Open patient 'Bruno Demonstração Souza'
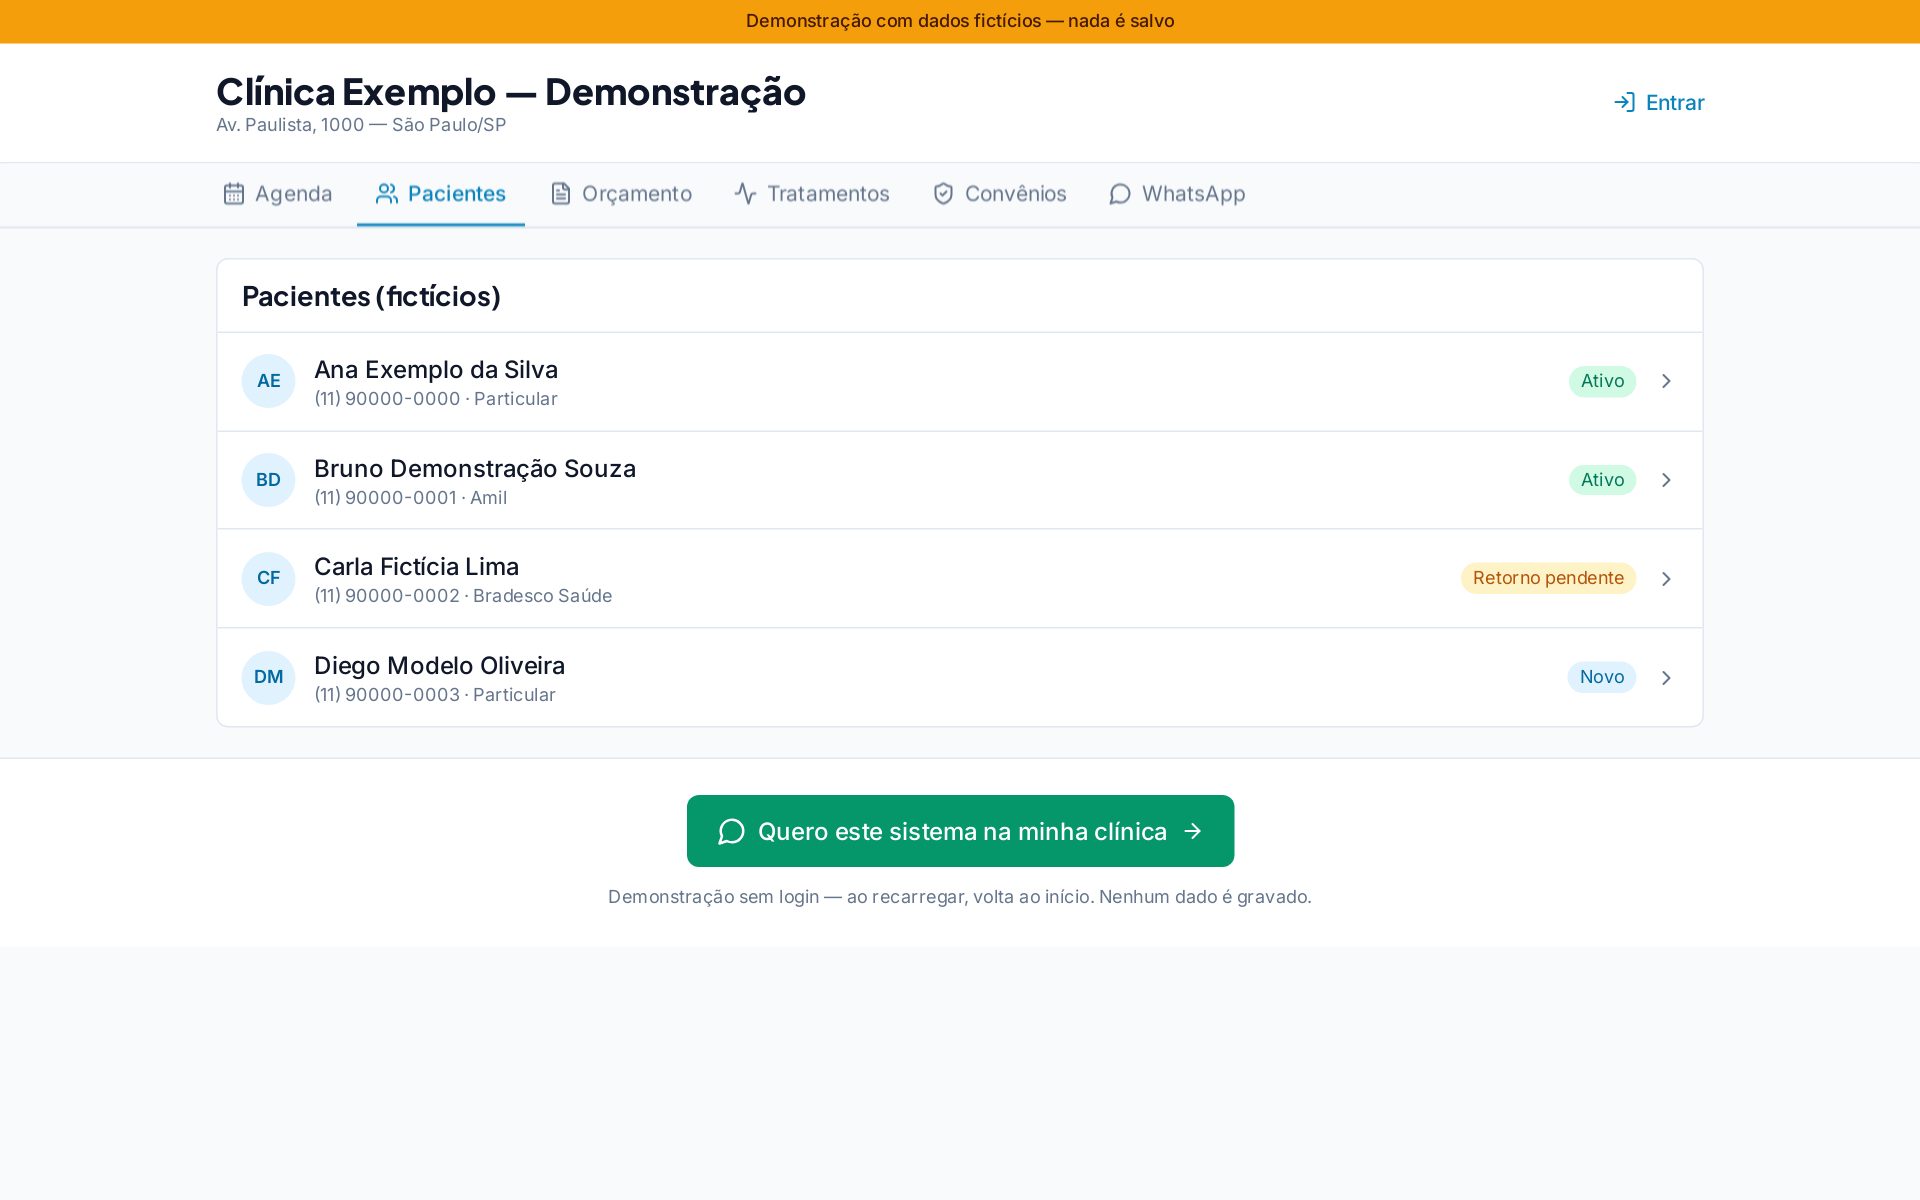This screenshot has width=1920, height=1200. click(x=960, y=480)
